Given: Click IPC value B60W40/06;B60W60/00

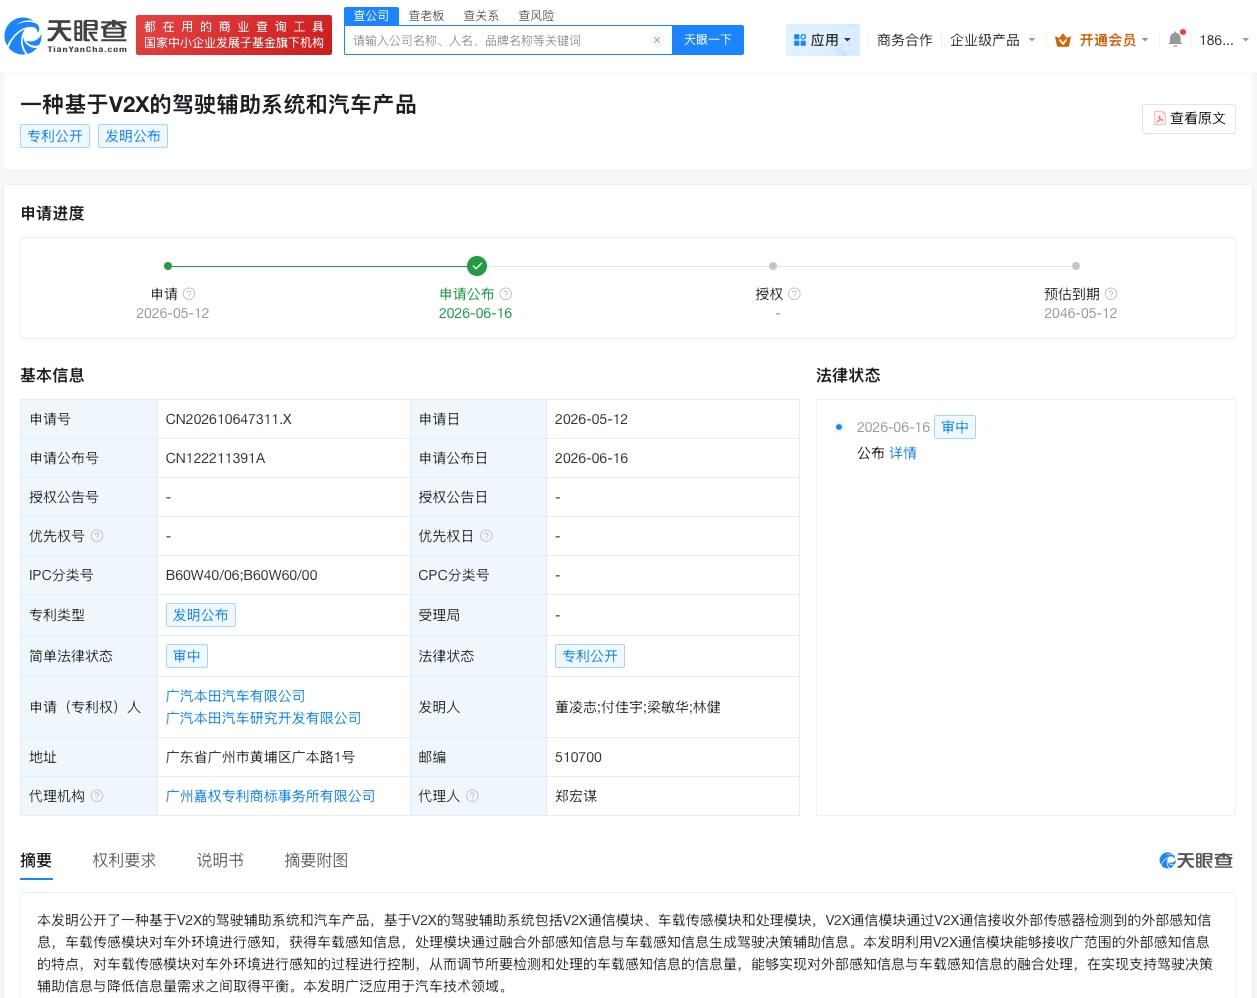Looking at the screenshot, I should tap(241, 575).
